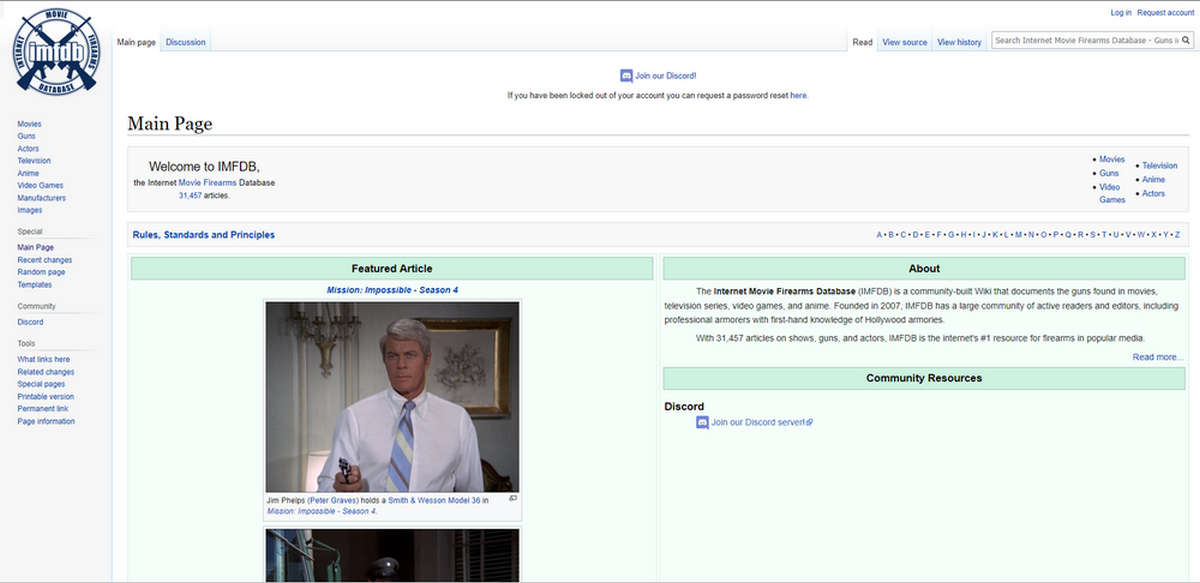
Task: Open Rules, Standards and Principles link
Action: click(x=203, y=235)
